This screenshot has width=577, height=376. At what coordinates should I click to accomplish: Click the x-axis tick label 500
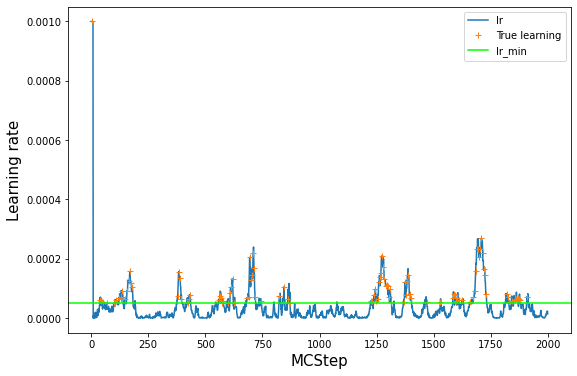click(x=205, y=344)
